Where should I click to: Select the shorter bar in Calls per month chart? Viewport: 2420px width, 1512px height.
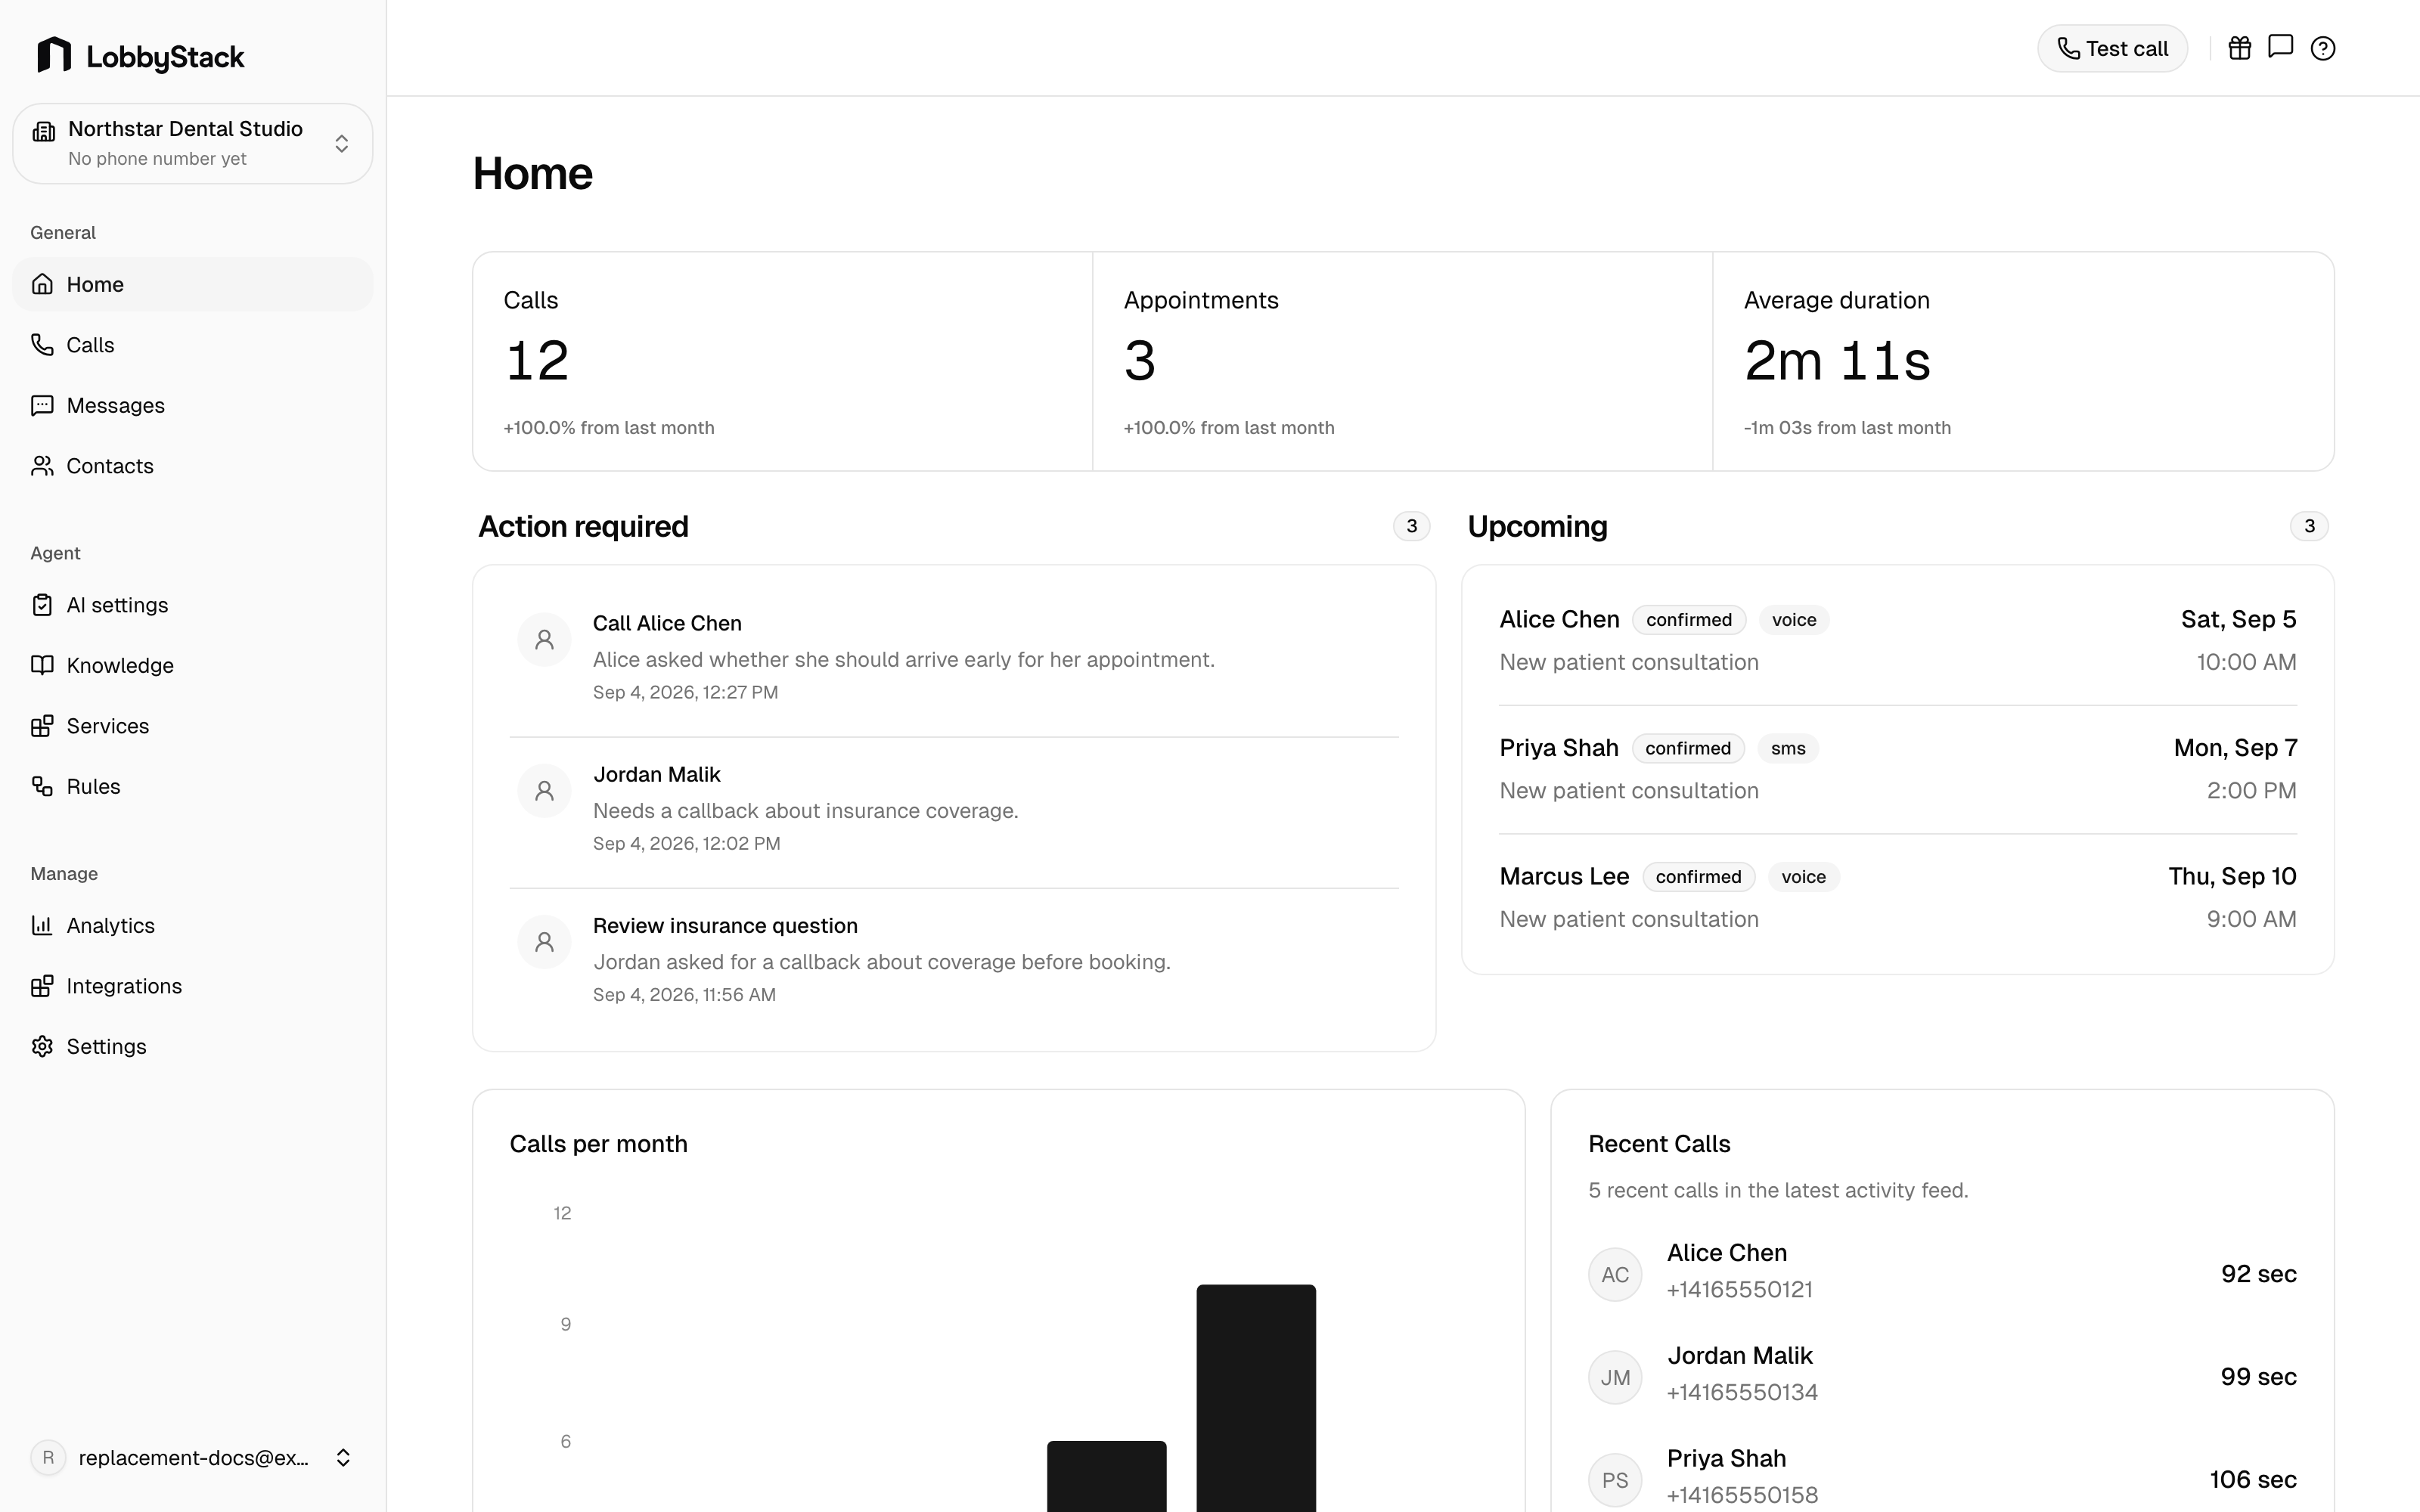1106,1476
